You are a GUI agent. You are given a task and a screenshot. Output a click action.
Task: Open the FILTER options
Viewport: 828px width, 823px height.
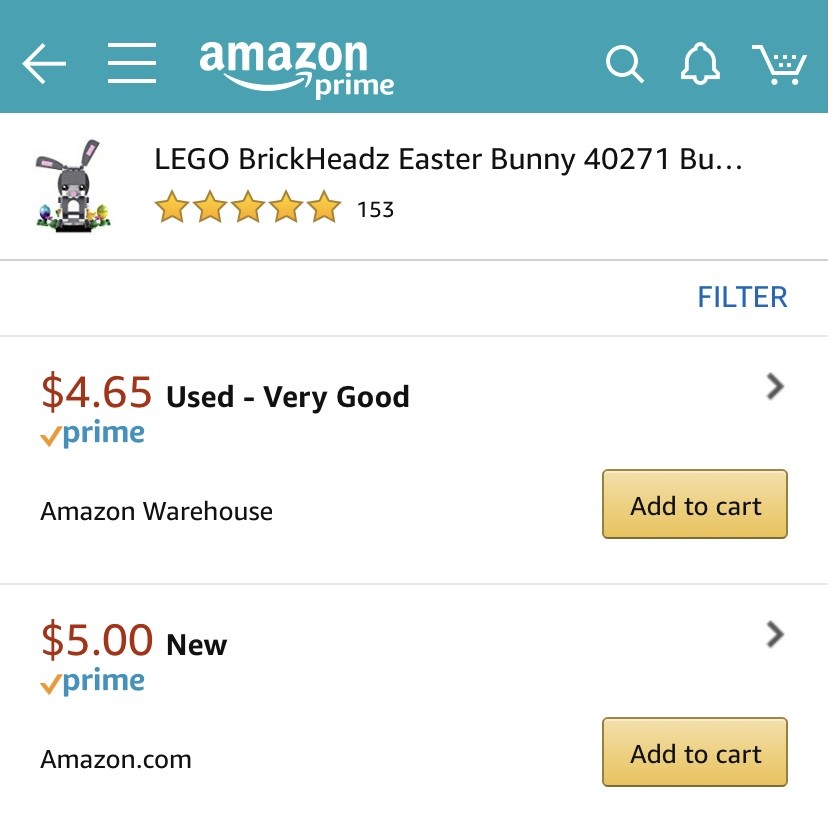tap(742, 297)
